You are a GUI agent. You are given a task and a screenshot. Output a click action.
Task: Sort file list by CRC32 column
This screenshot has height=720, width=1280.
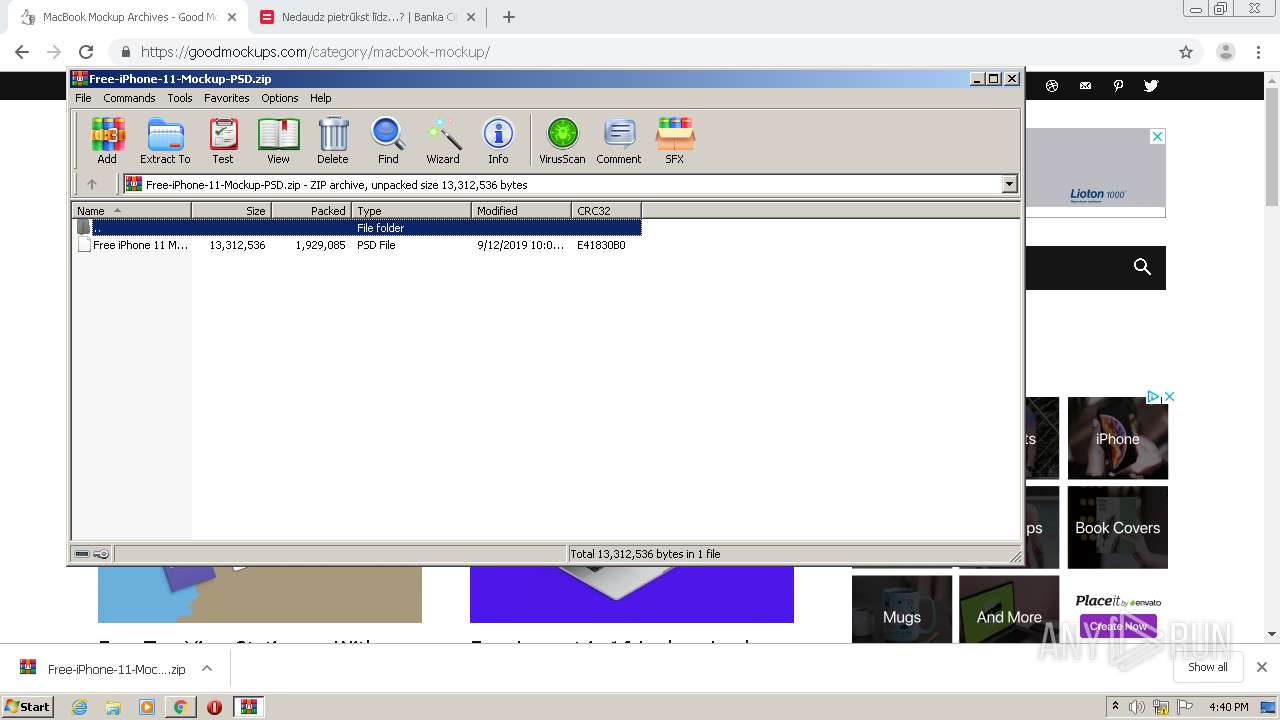pyautogui.click(x=606, y=210)
